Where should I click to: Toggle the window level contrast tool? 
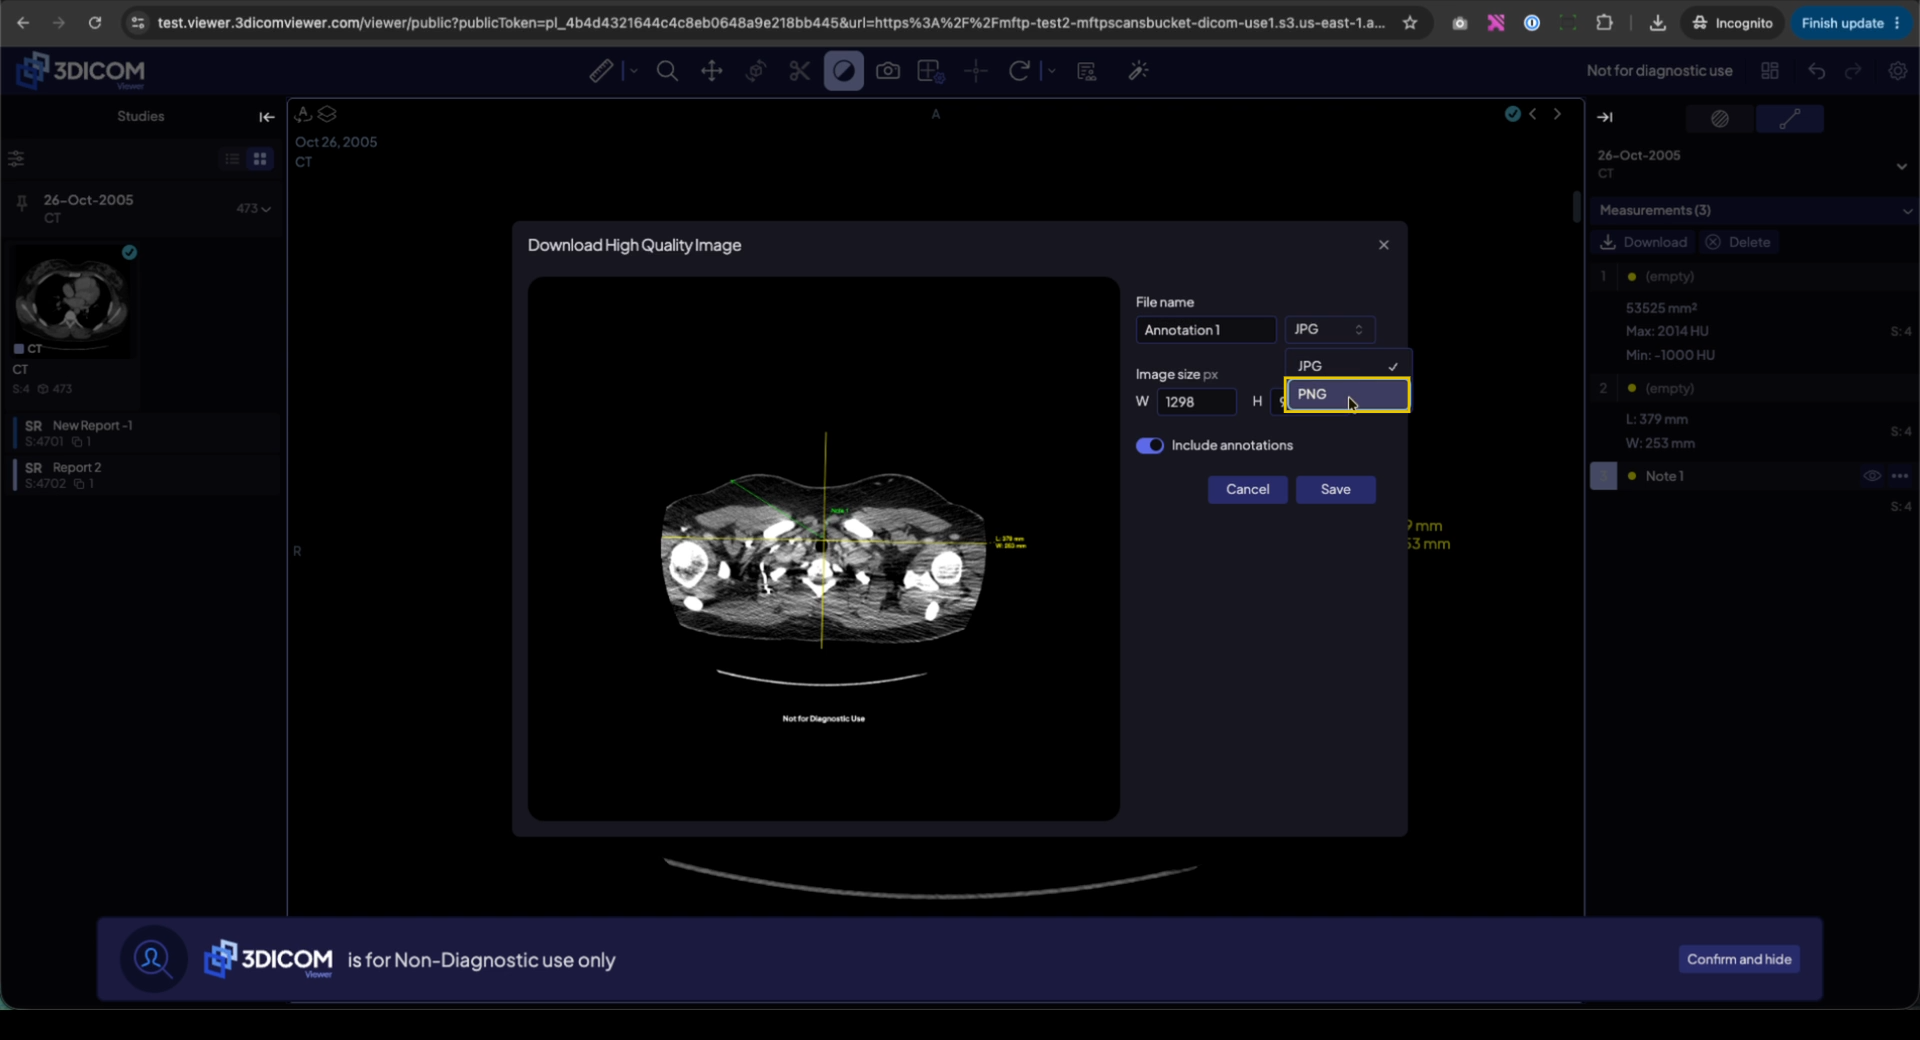coord(844,71)
